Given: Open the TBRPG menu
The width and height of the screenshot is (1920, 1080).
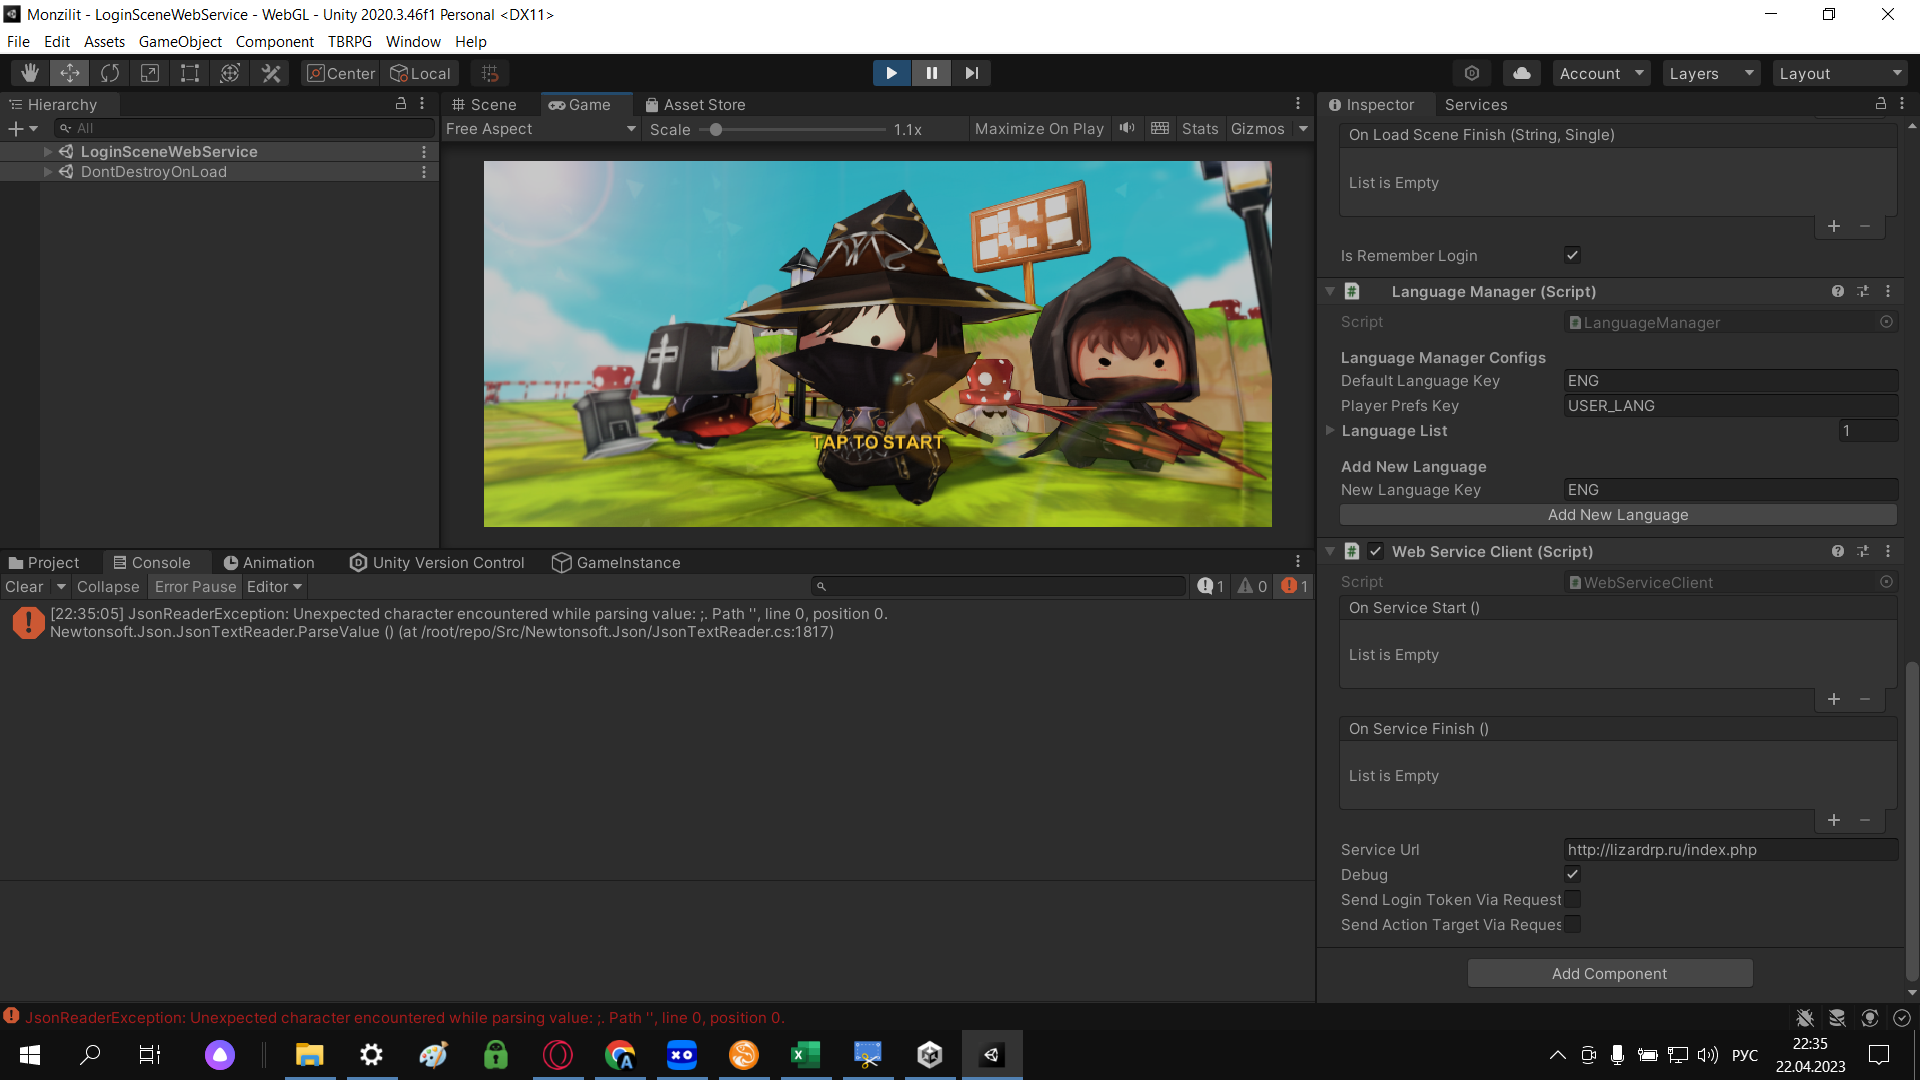Looking at the screenshot, I should tap(350, 41).
